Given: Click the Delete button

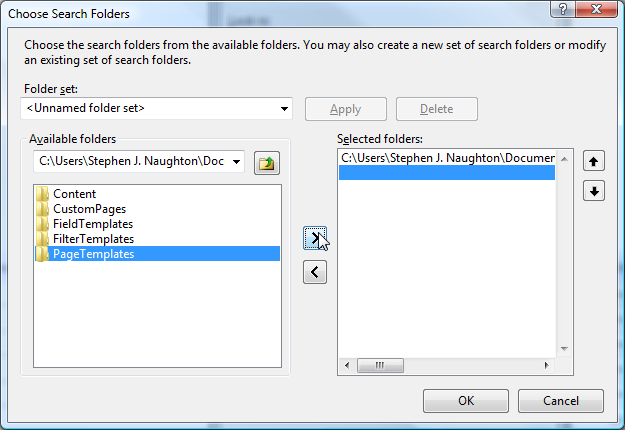Looking at the screenshot, I should [x=436, y=109].
